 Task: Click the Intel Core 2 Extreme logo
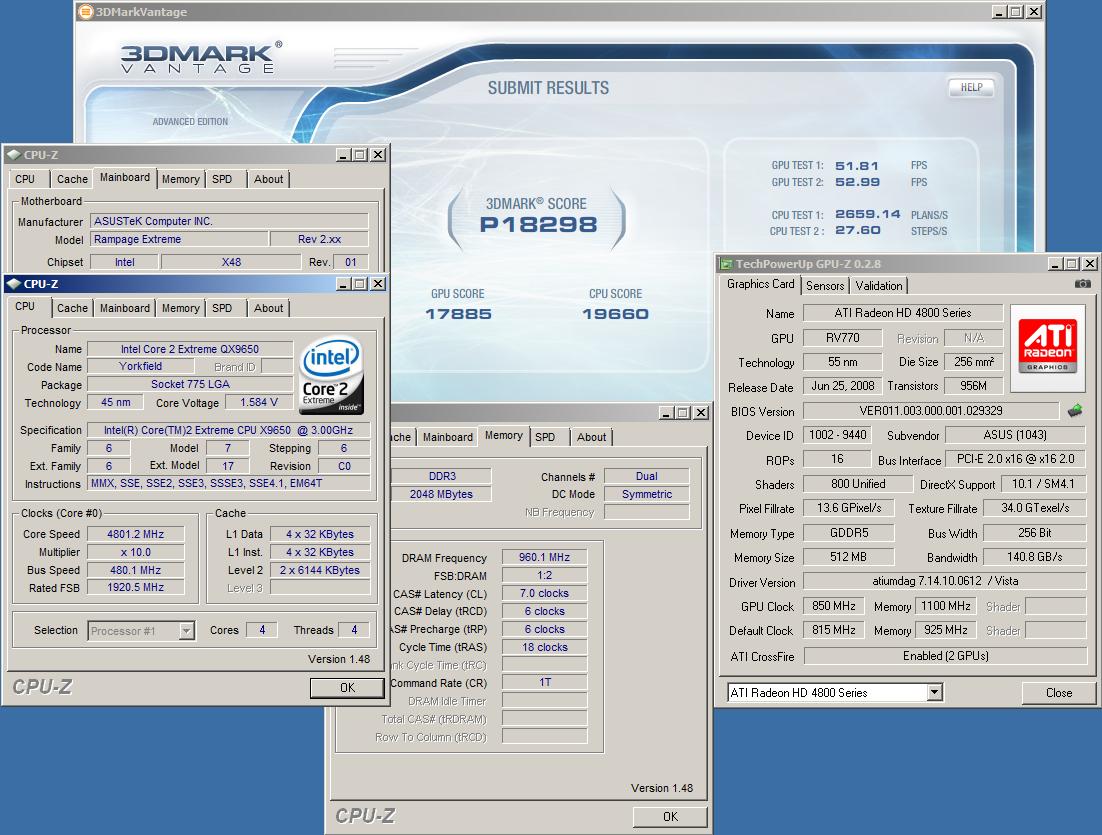(x=332, y=376)
